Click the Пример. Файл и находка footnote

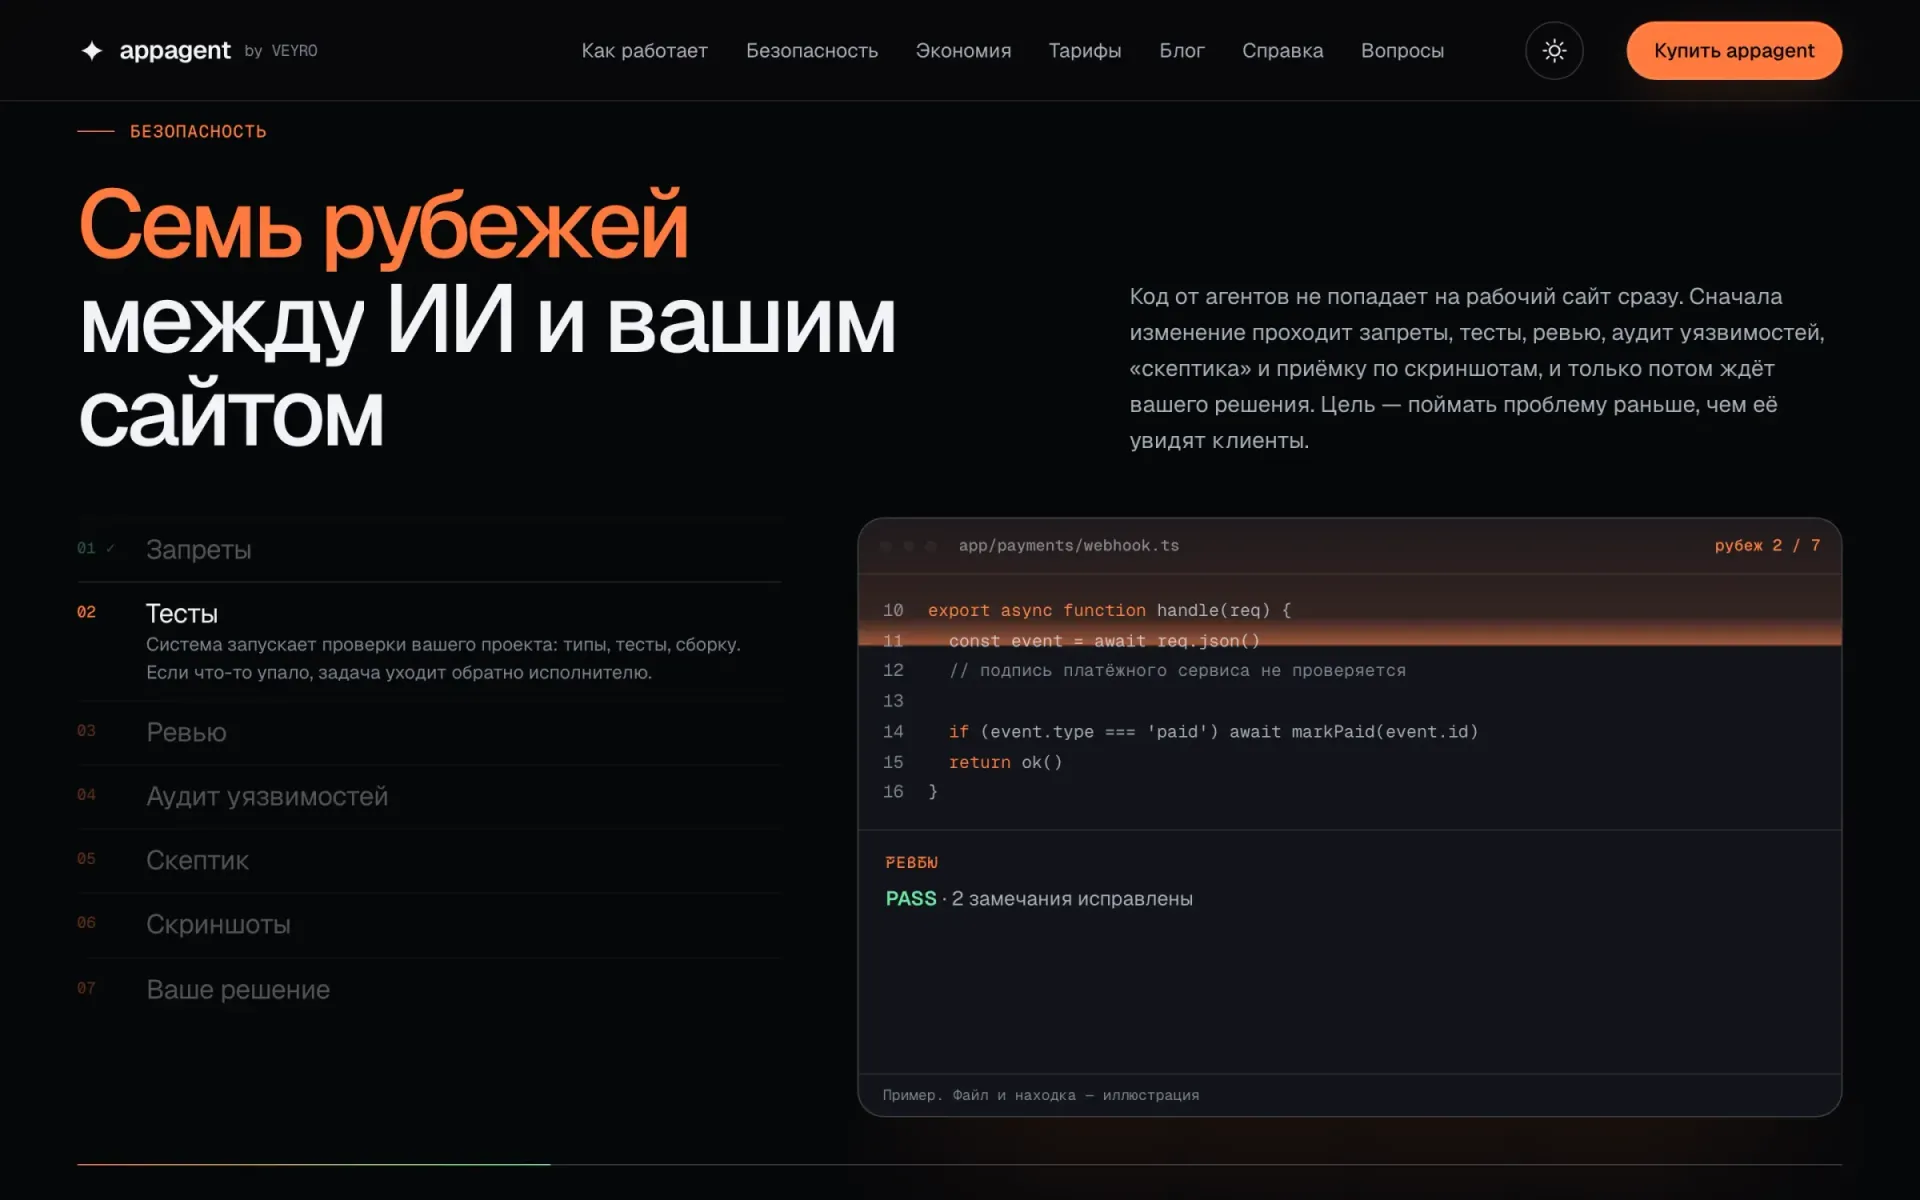(x=1041, y=1095)
